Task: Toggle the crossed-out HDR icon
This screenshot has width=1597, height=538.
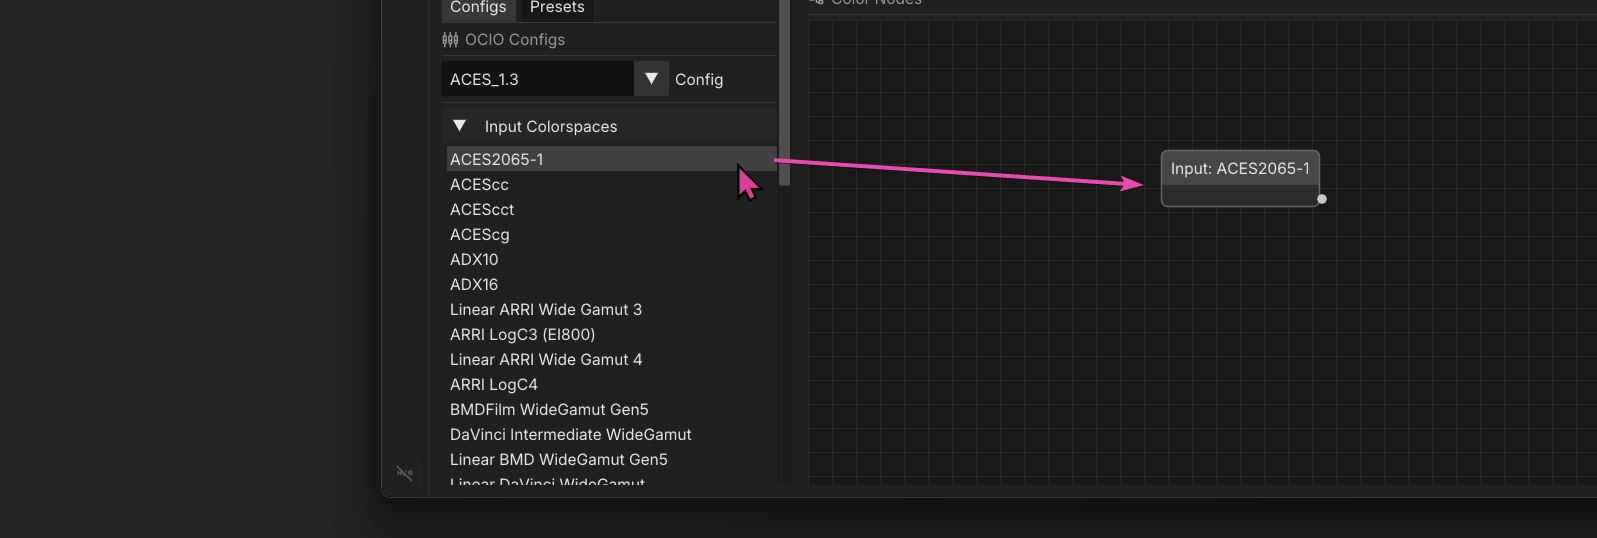Action: pos(404,473)
